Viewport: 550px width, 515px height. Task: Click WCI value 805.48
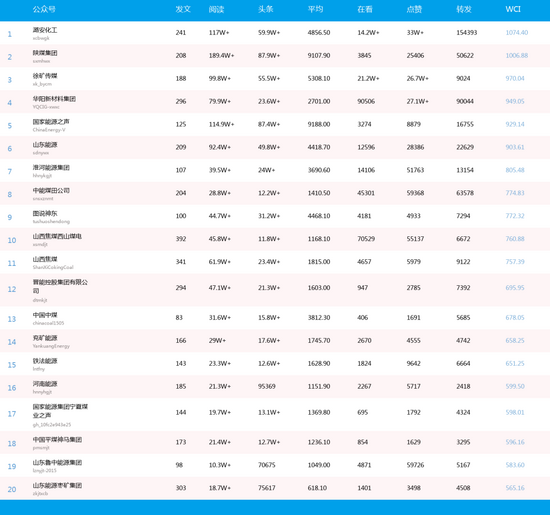pos(515,170)
